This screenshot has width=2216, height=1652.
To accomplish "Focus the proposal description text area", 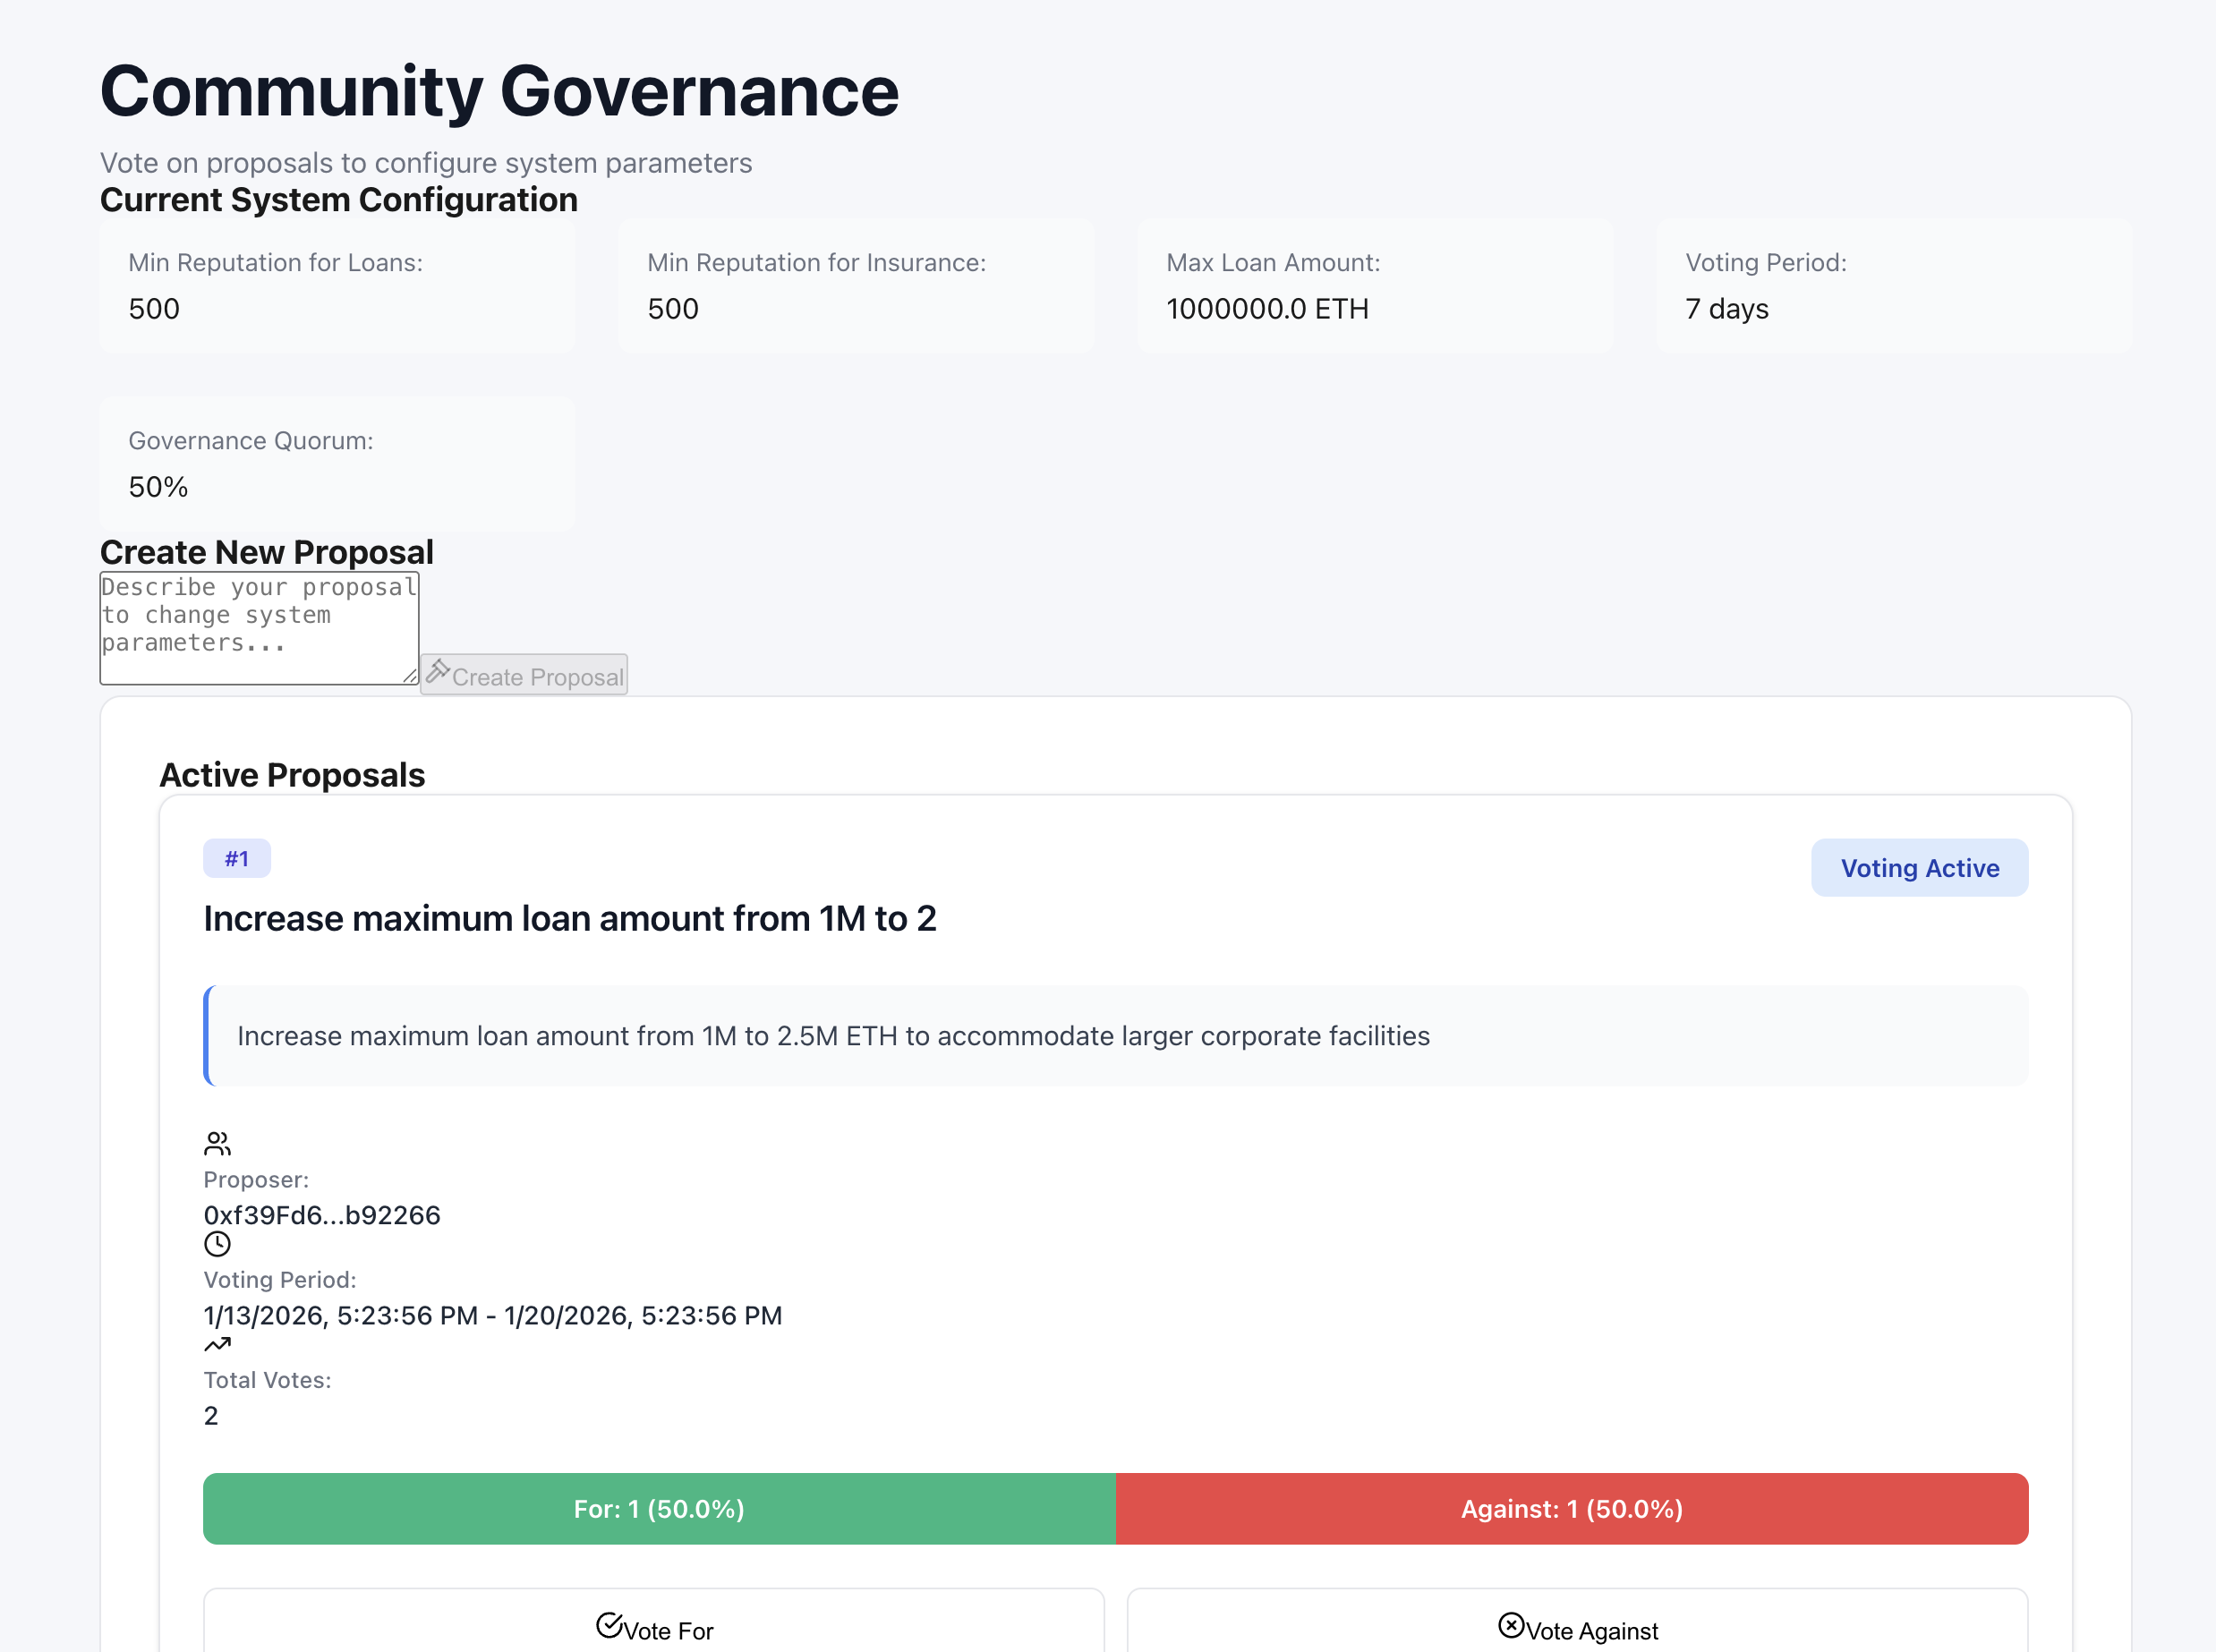I will [x=258, y=628].
